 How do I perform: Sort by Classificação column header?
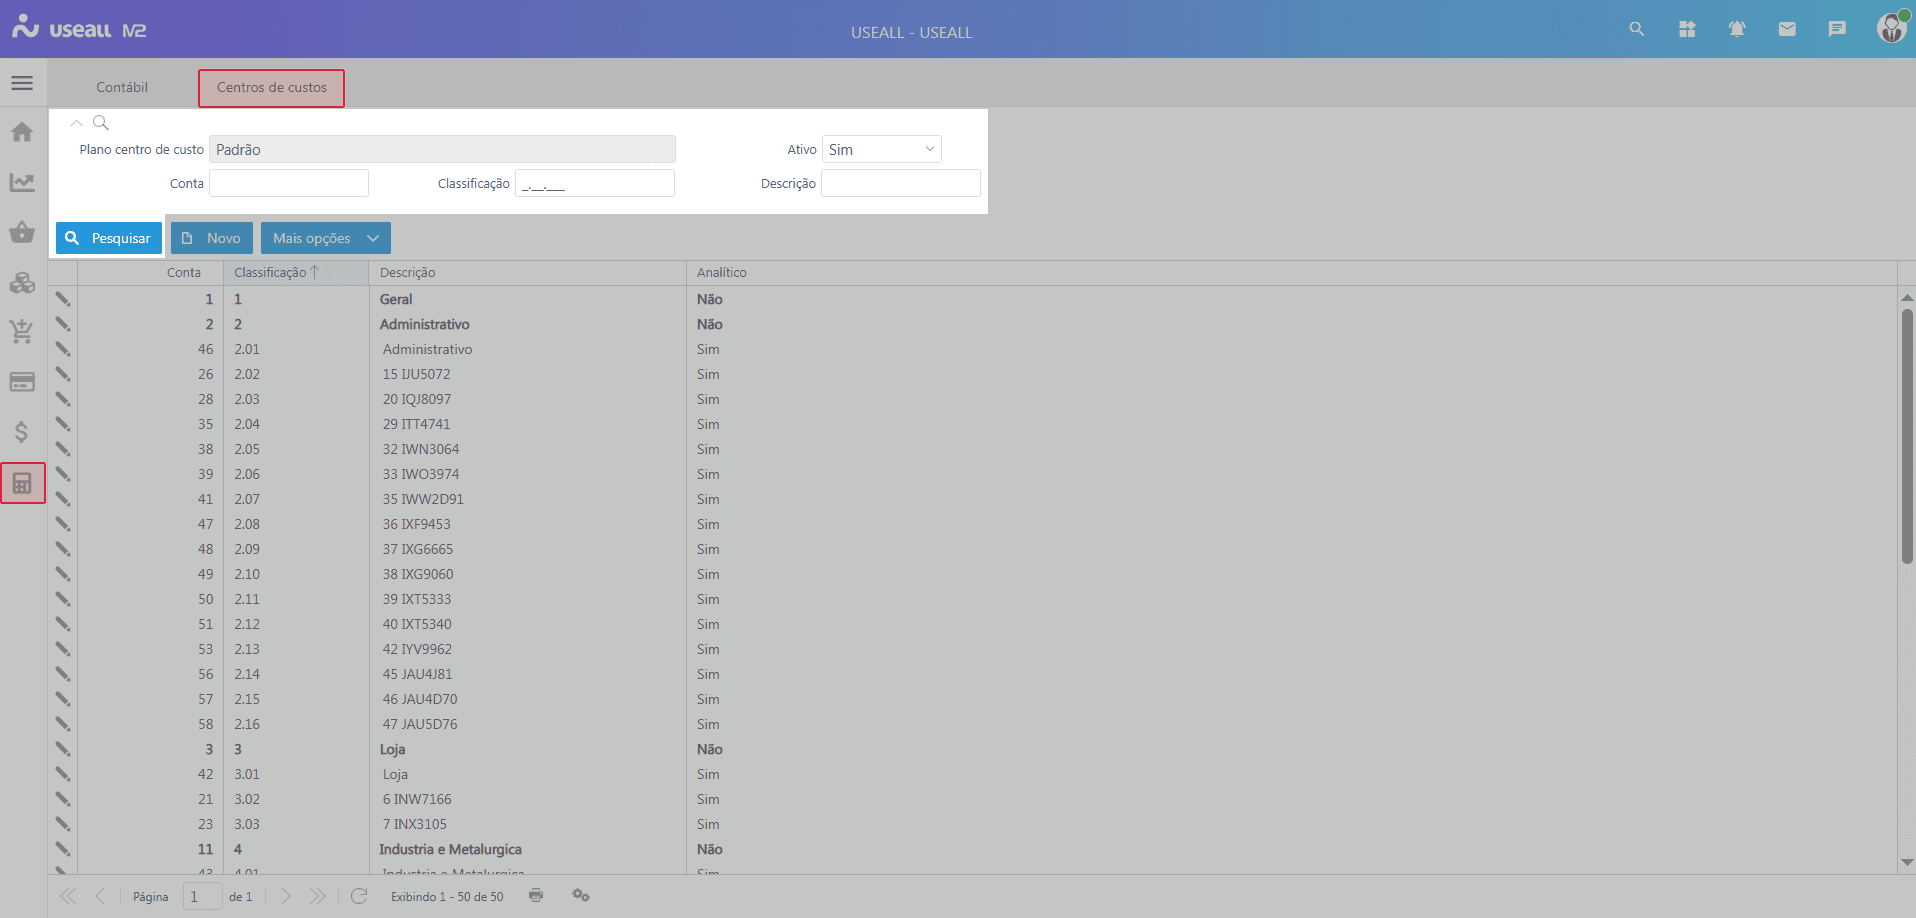coord(270,272)
